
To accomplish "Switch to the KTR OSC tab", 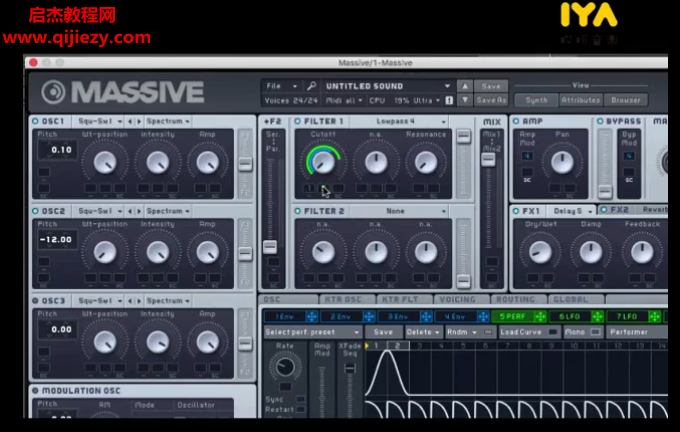I will click(347, 299).
